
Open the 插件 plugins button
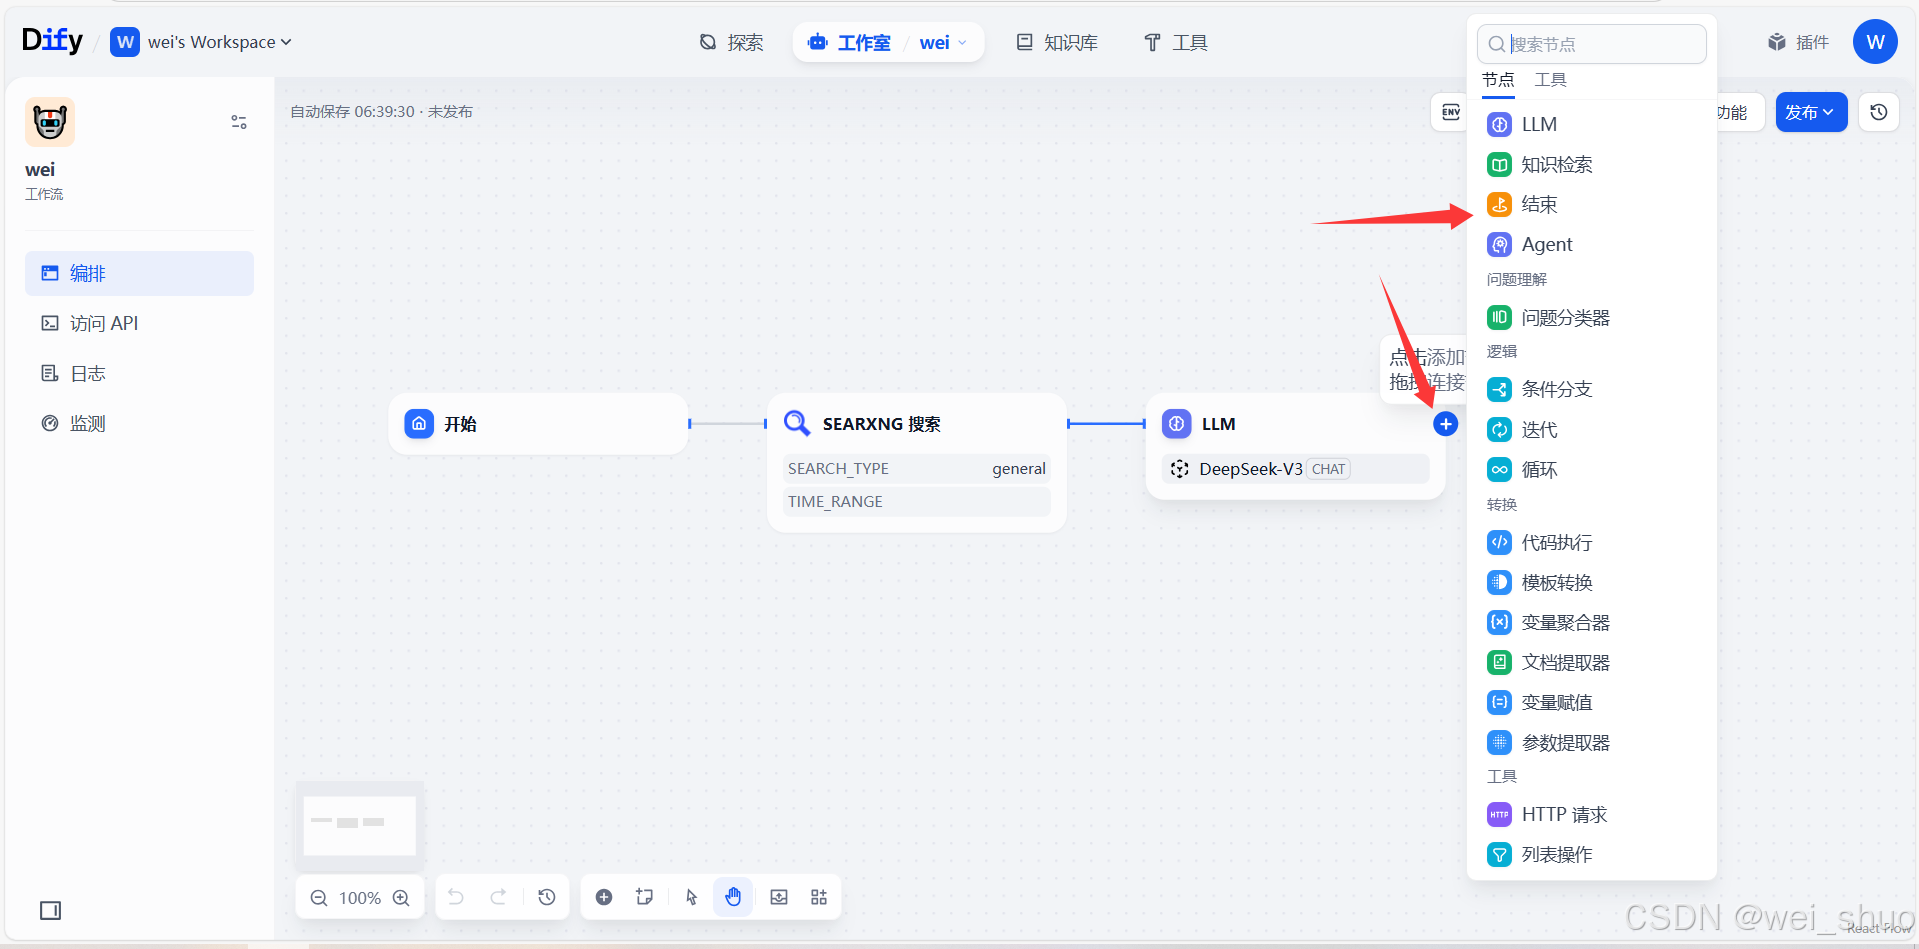pyautogui.click(x=1798, y=42)
